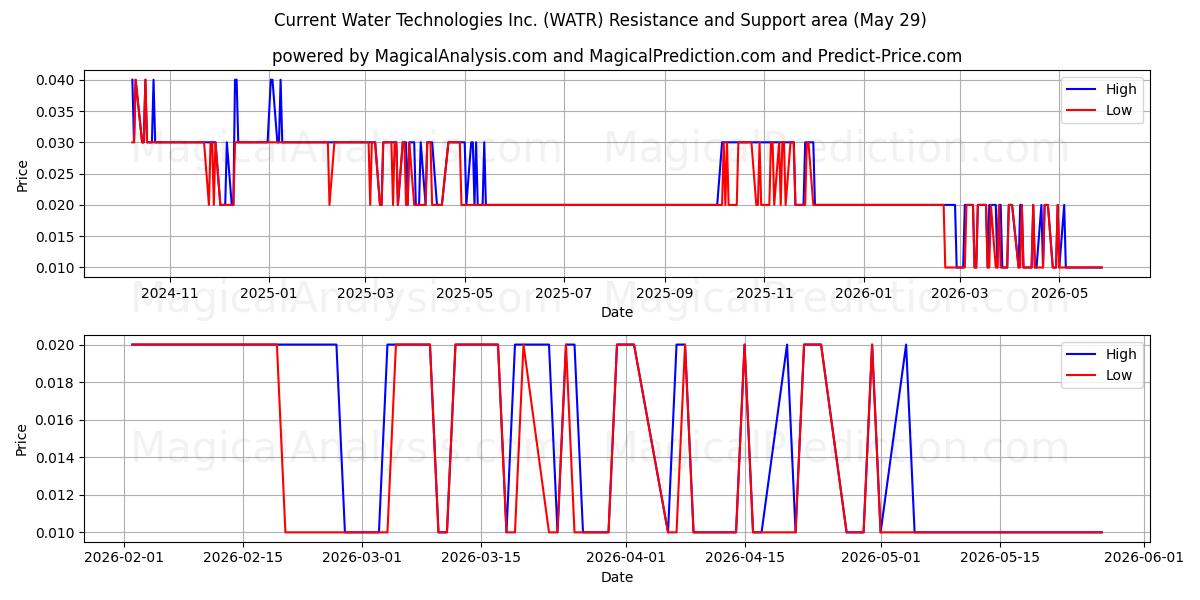Click the 0.014 price tick label

[x=56, y=458]
